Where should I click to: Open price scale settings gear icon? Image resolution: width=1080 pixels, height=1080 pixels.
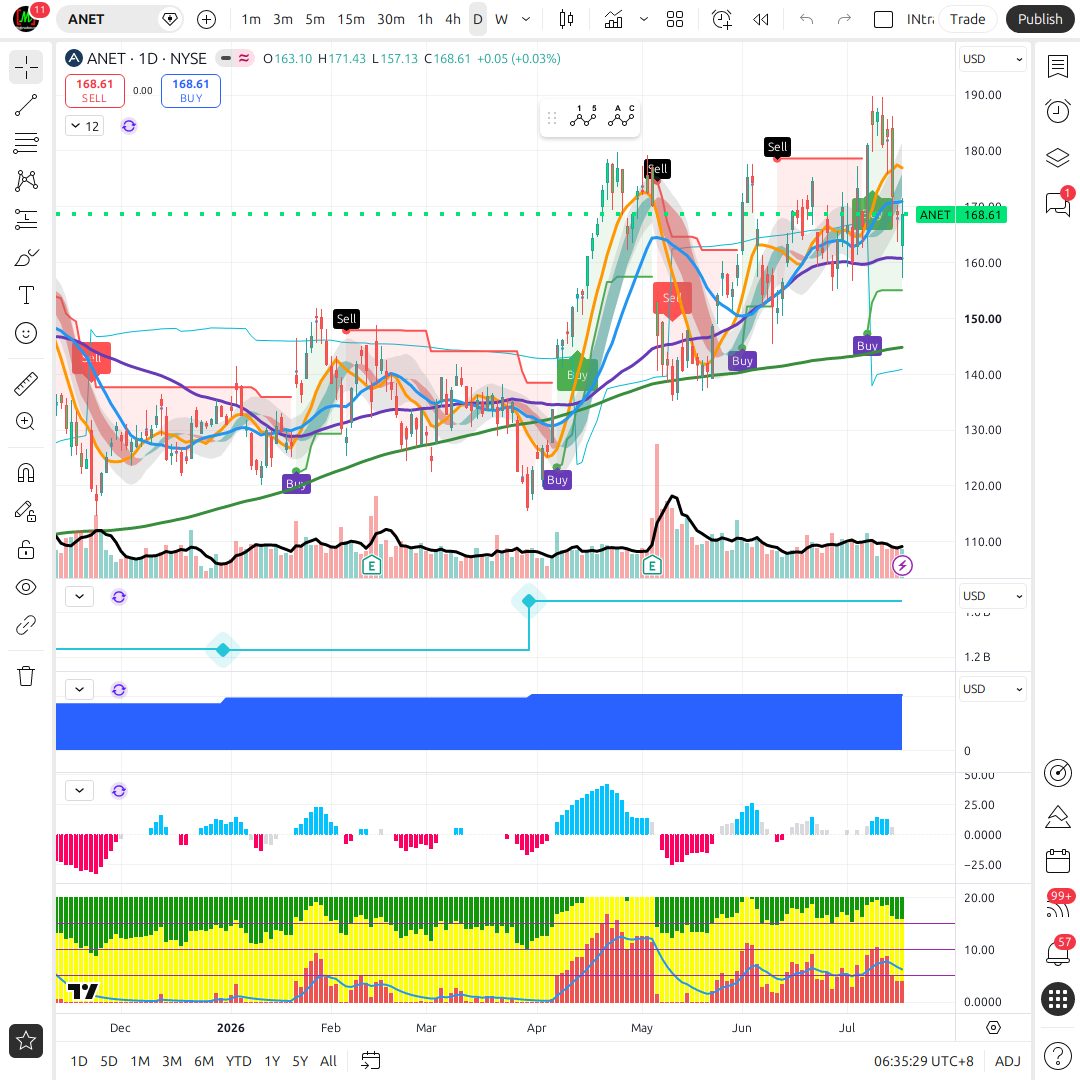coord(993,1028)
